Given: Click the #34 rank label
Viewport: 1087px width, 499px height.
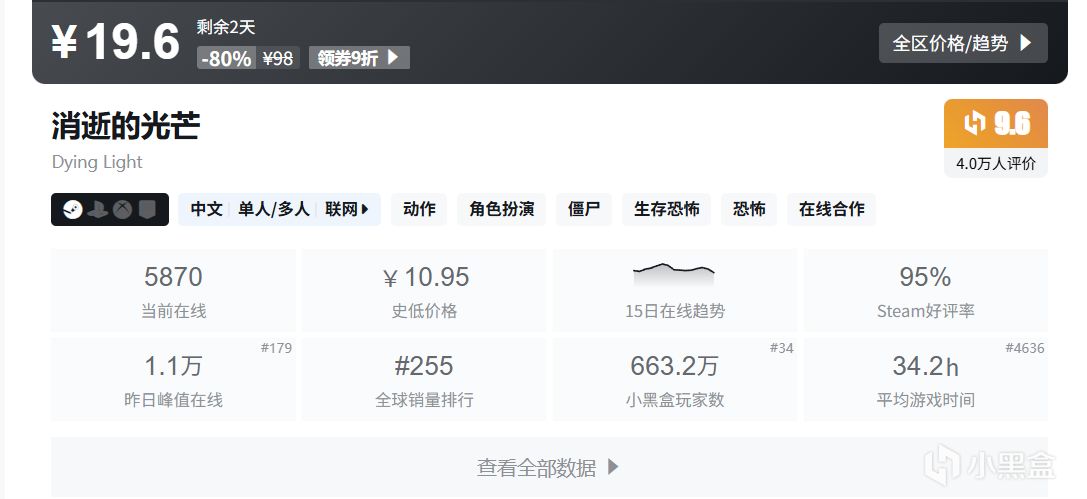Looking at the screenshot, I should click(781, 348).
